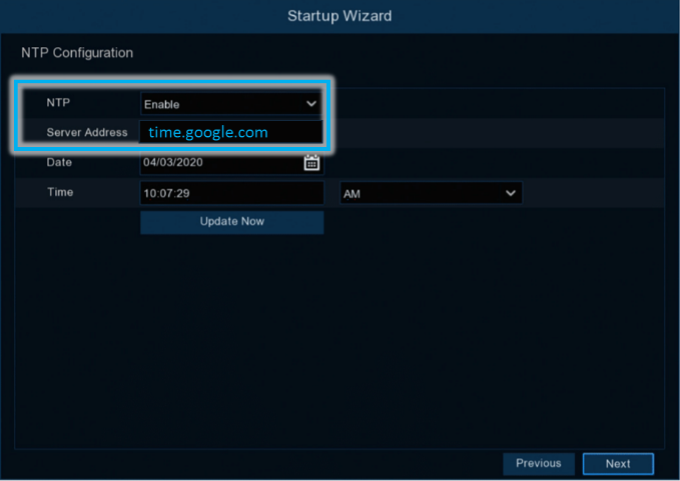Screen dimensions: 680x481
Task: Select the Date field showing 04/03/2020
Action: 220,162
